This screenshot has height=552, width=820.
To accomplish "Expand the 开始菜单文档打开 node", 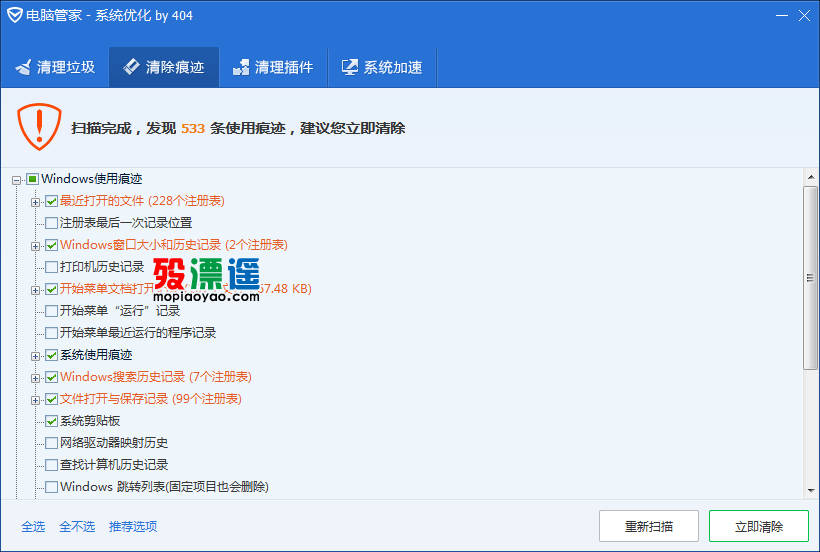I will tap(36, 290).
